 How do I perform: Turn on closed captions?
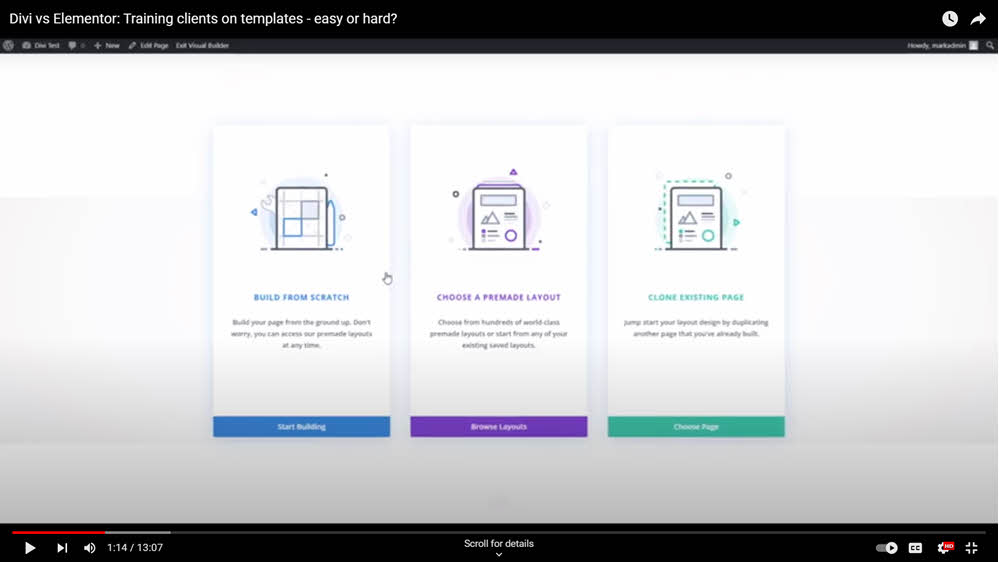click(x=915, y=547)
